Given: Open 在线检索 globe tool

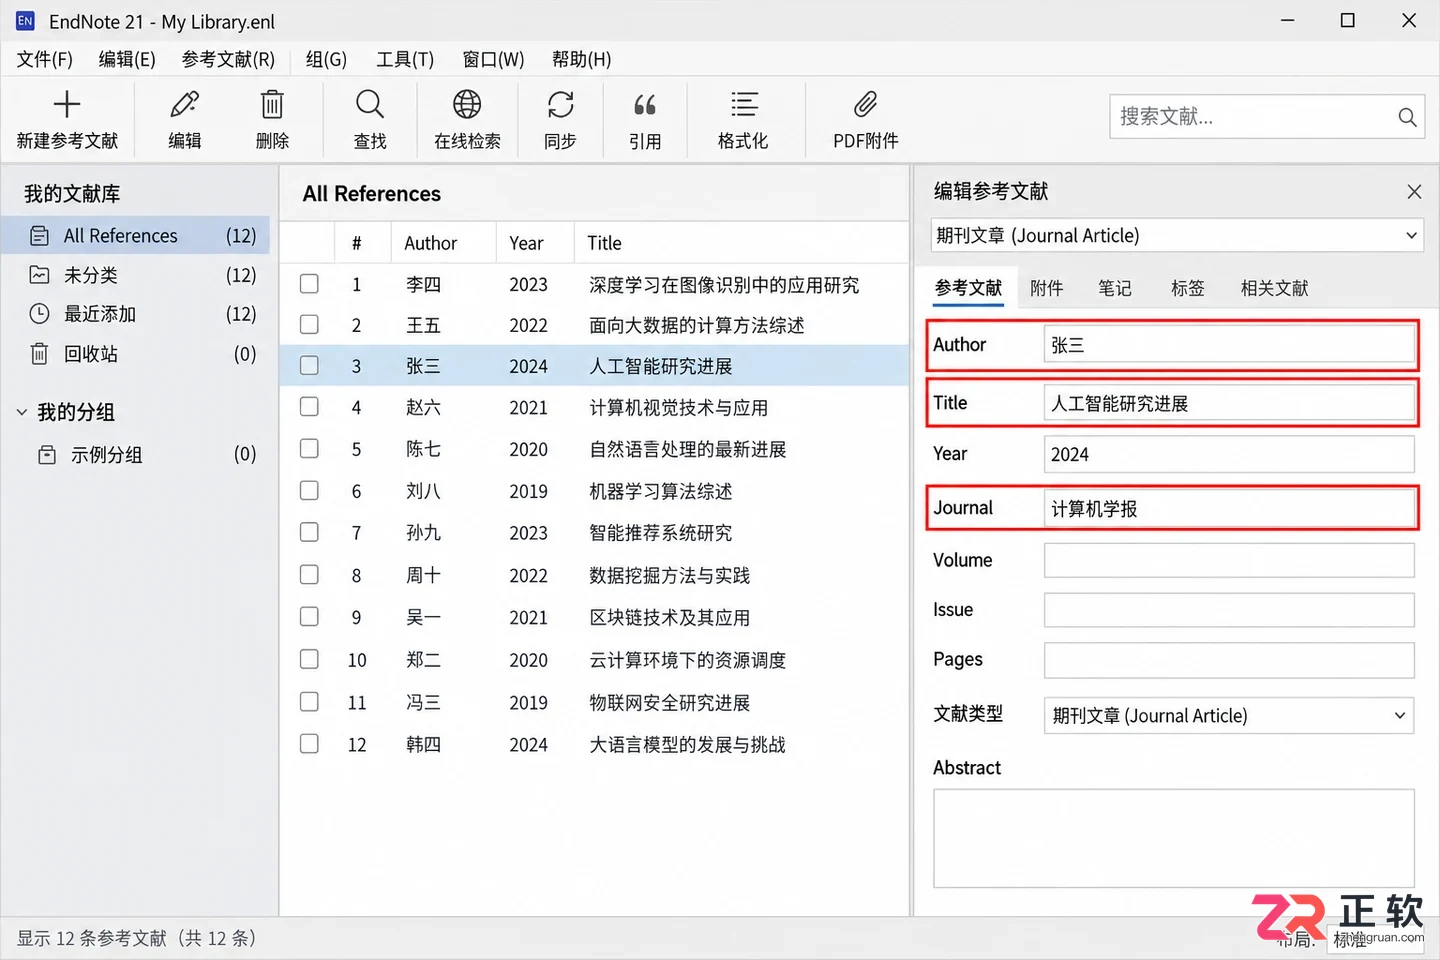Looking at the screenshot, I should 467,104.
